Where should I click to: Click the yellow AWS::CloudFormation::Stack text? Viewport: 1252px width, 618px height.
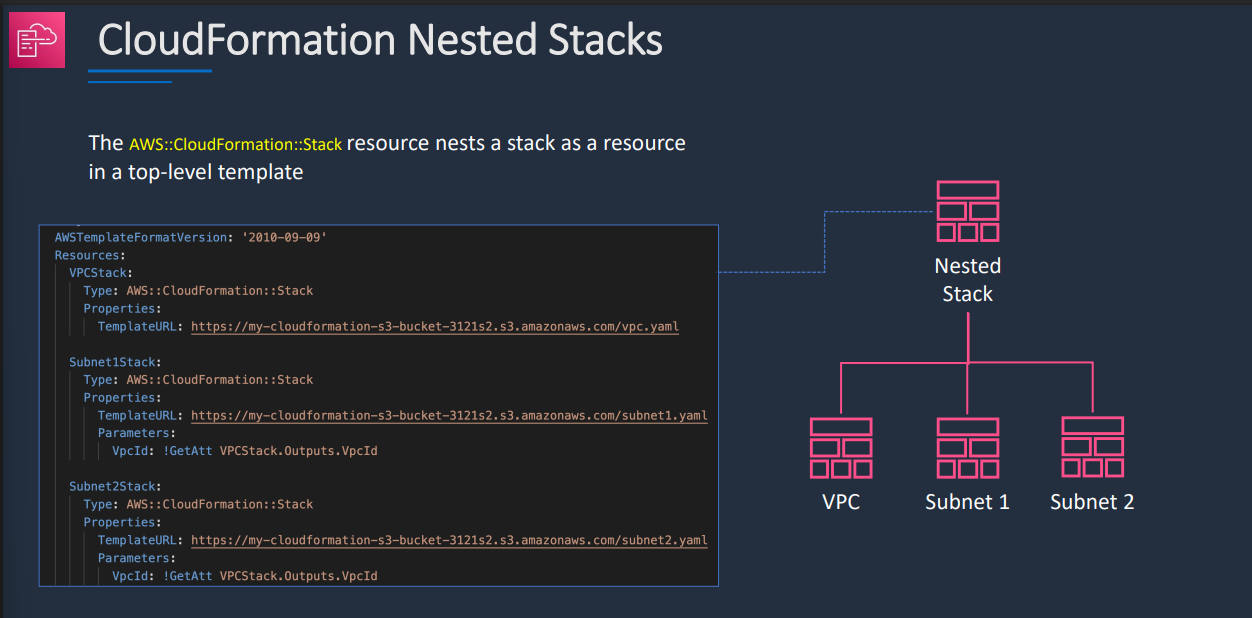pos(235,144)
